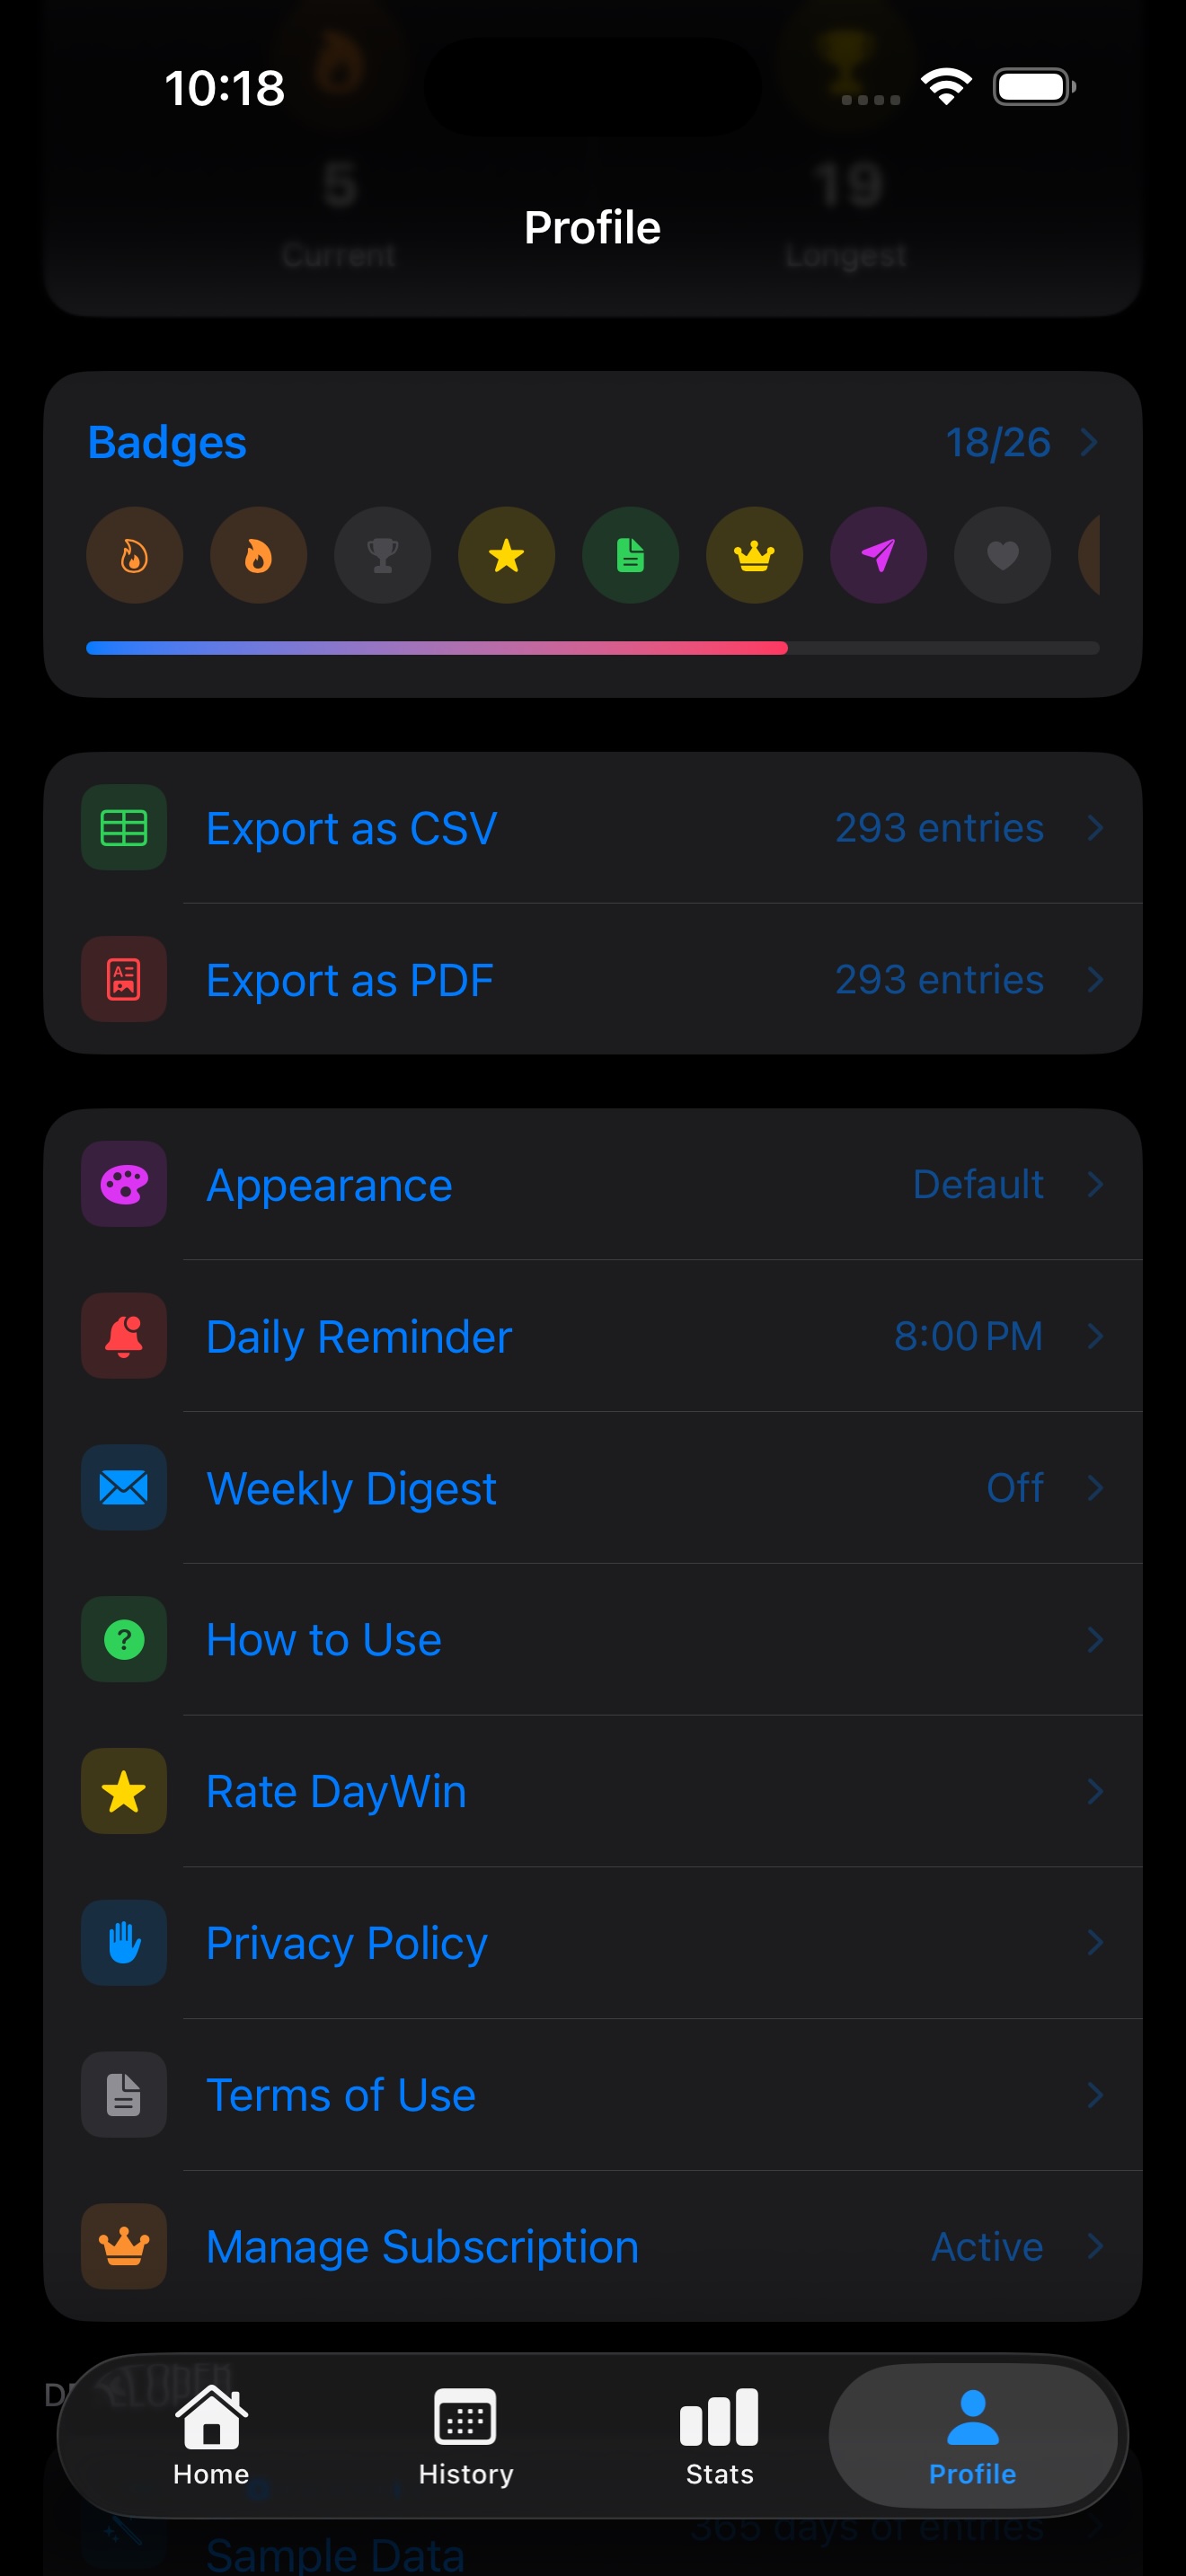Screen dimensions: 1186x2576
Task: Tap the red PDF document icon
Action: [x=124, y=980]
